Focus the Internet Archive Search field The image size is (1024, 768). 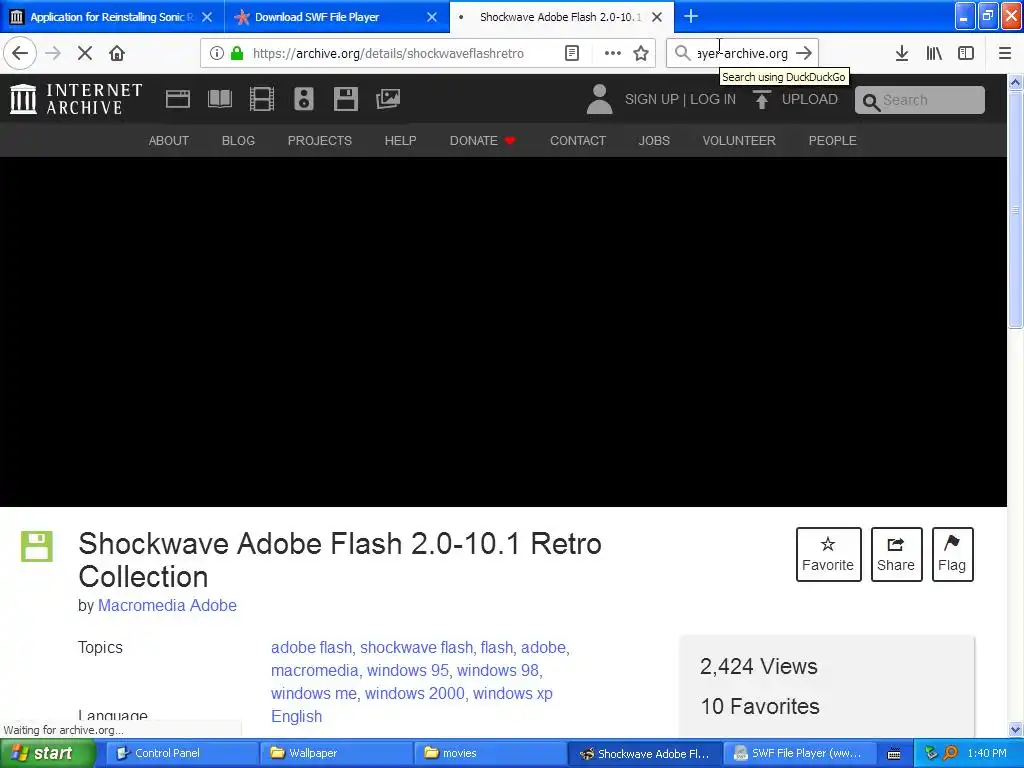(x=920, y=100)
